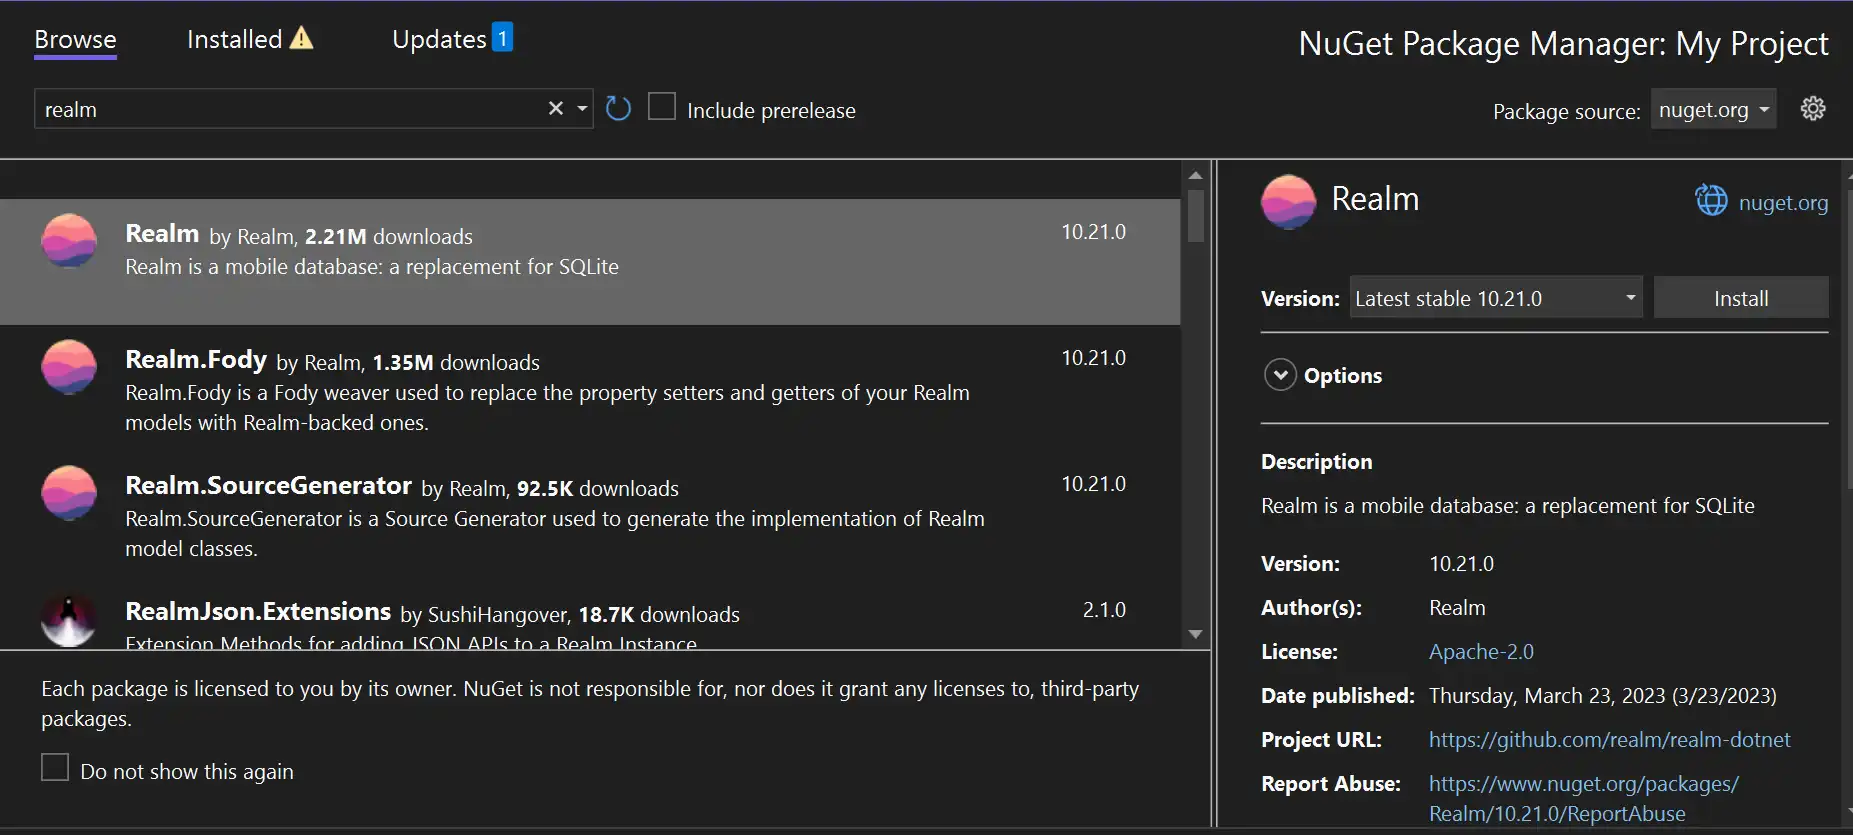Click the package list scrollbar down arrow
The height and width of the screenshot is (835, 1853).
pyautogui.click(x=1195, y=634)
